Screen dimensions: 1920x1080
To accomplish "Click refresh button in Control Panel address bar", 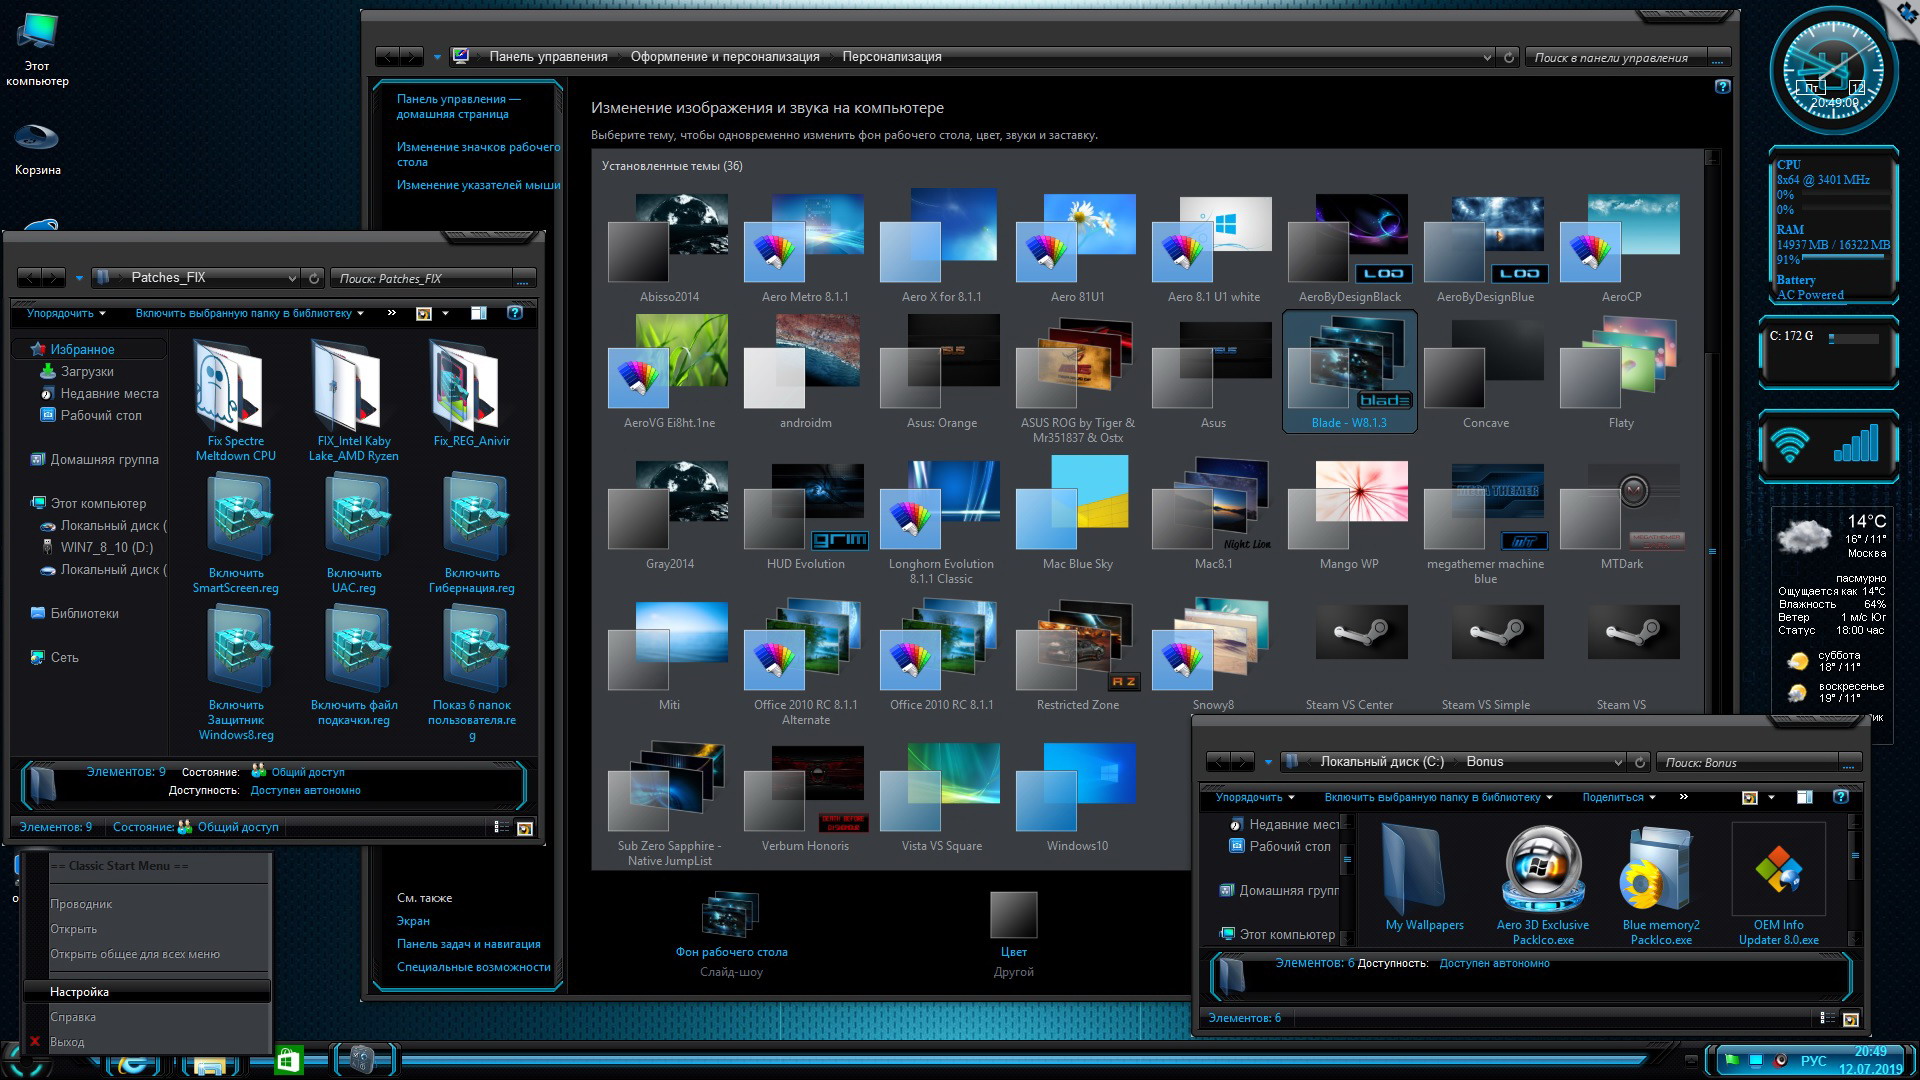I will pyautogui.click(x=1509, y=57).
